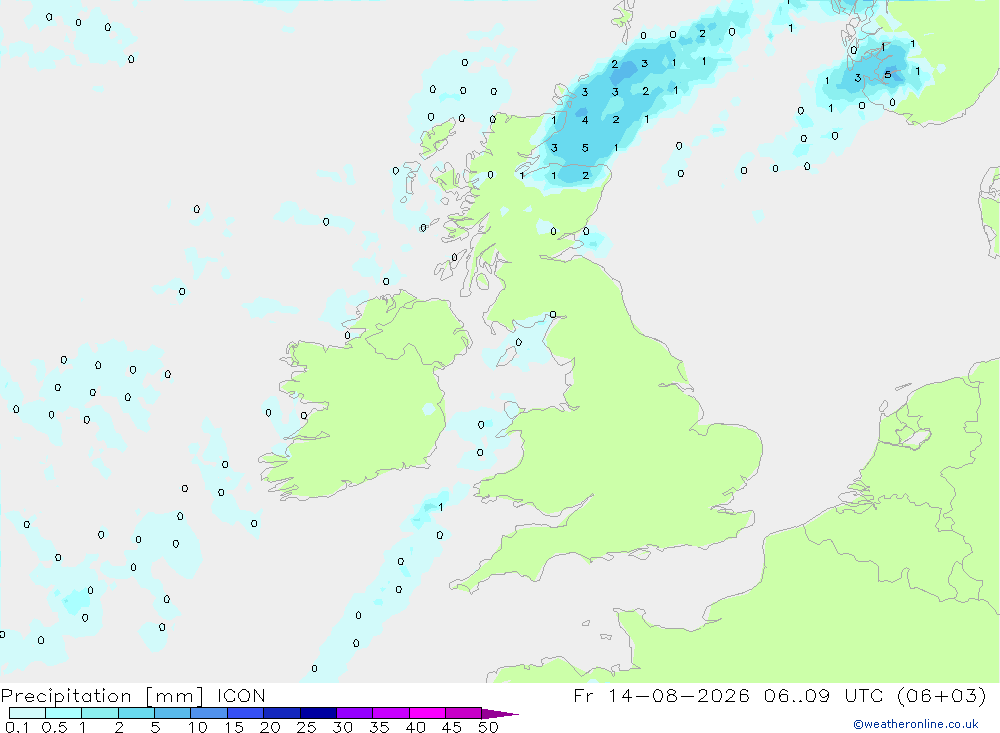Select the 'ICON' model name label
This screenshot has height=733, width=1000.
point(241,696)
